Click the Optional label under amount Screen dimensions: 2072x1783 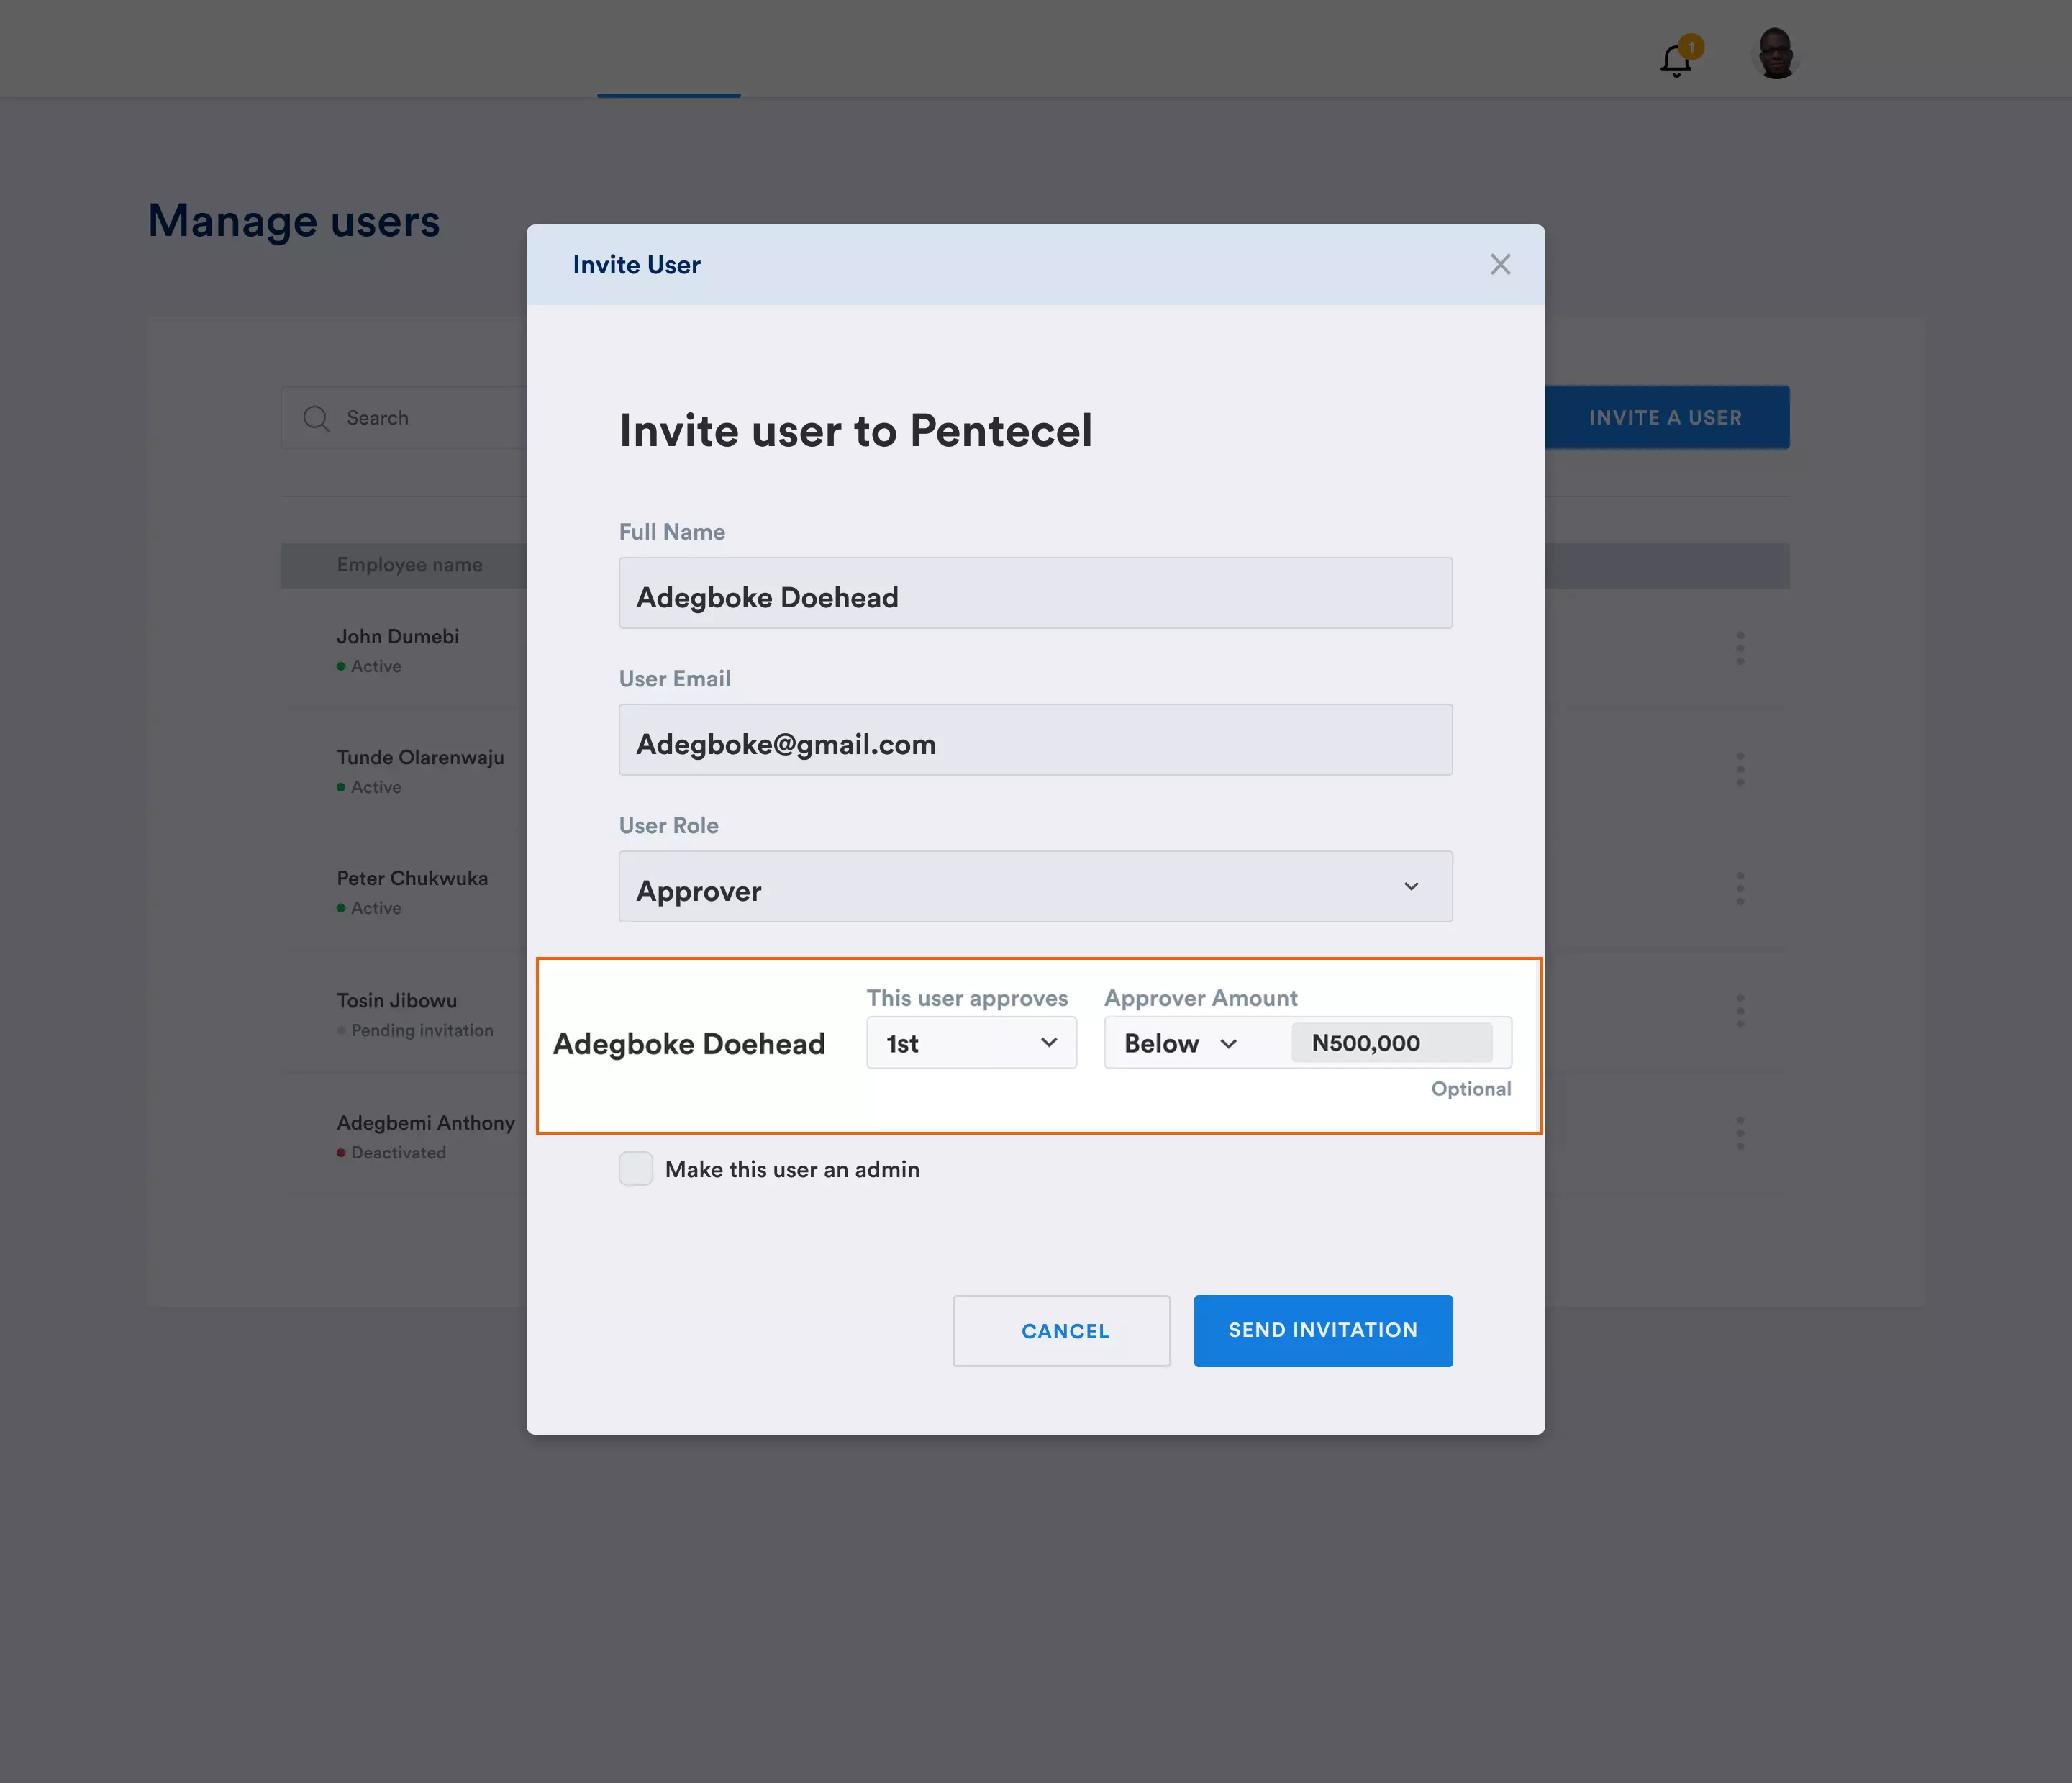[1471, 1089]
